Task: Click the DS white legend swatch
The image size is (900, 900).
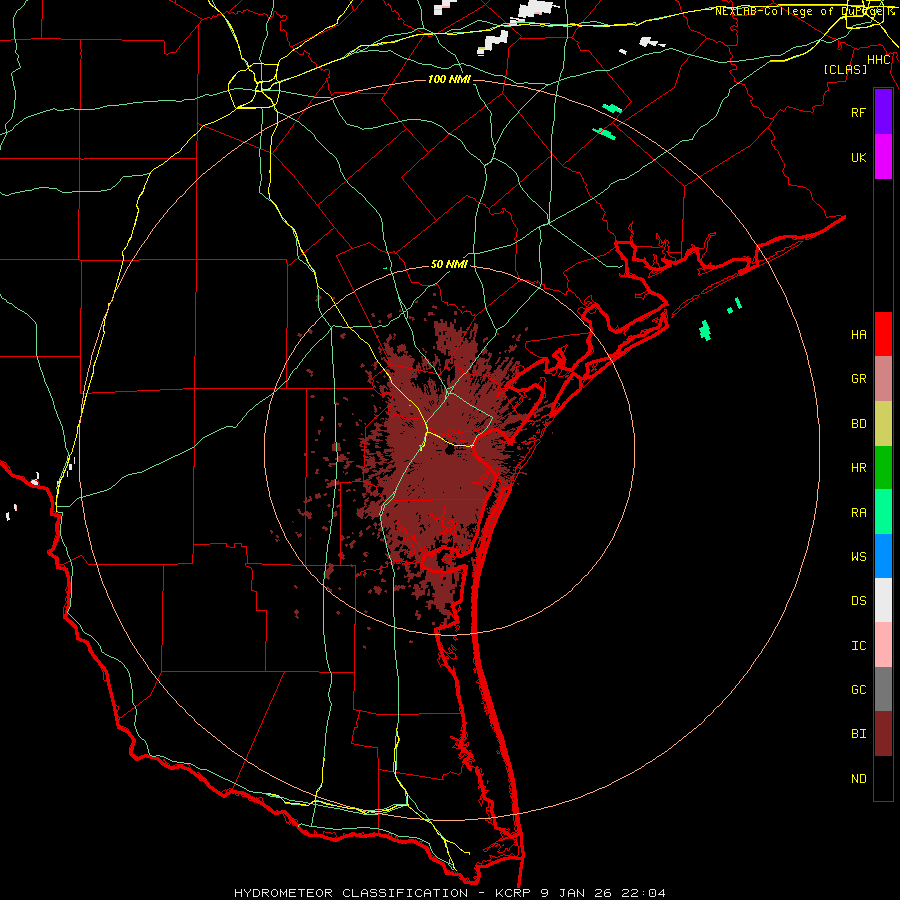Action: pos(883,600)
